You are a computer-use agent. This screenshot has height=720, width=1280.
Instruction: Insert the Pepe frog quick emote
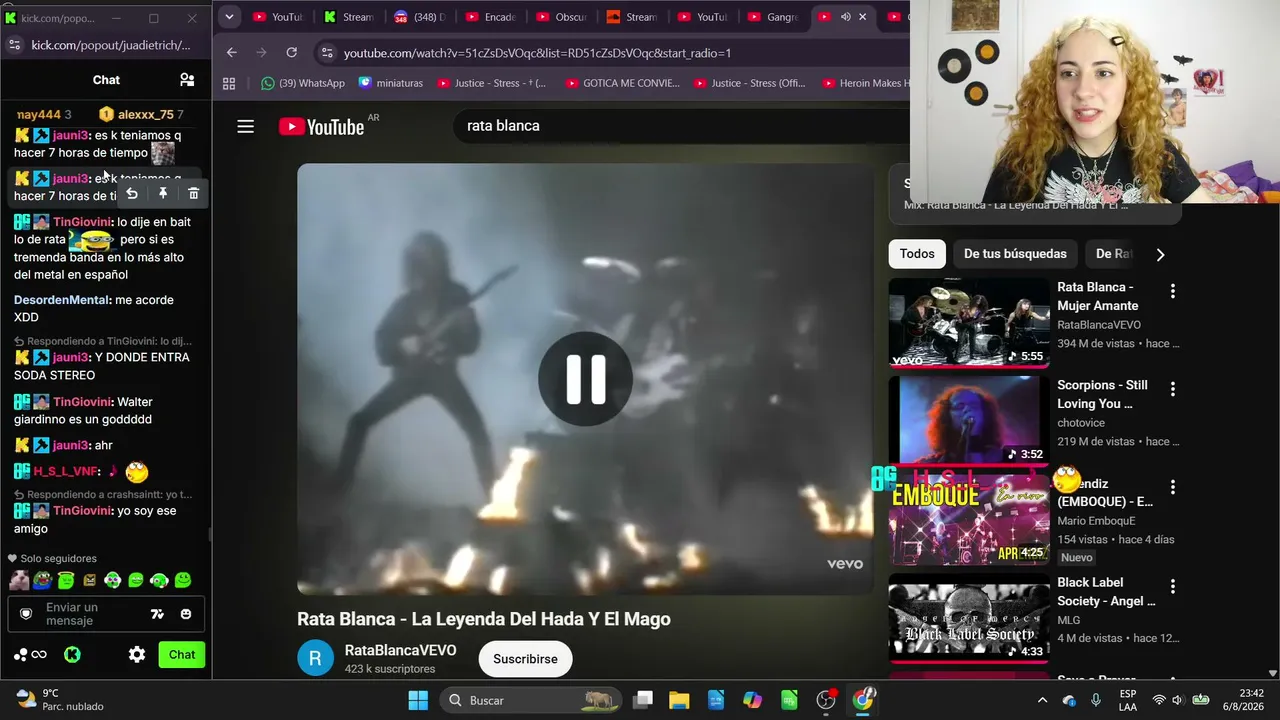(x=42, y=580)
